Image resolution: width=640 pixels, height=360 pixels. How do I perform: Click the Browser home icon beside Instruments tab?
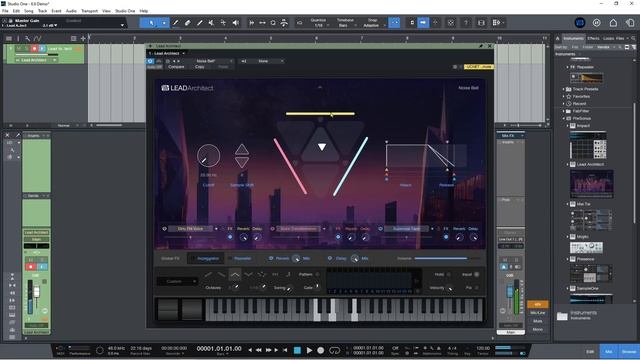coord(558,38)
